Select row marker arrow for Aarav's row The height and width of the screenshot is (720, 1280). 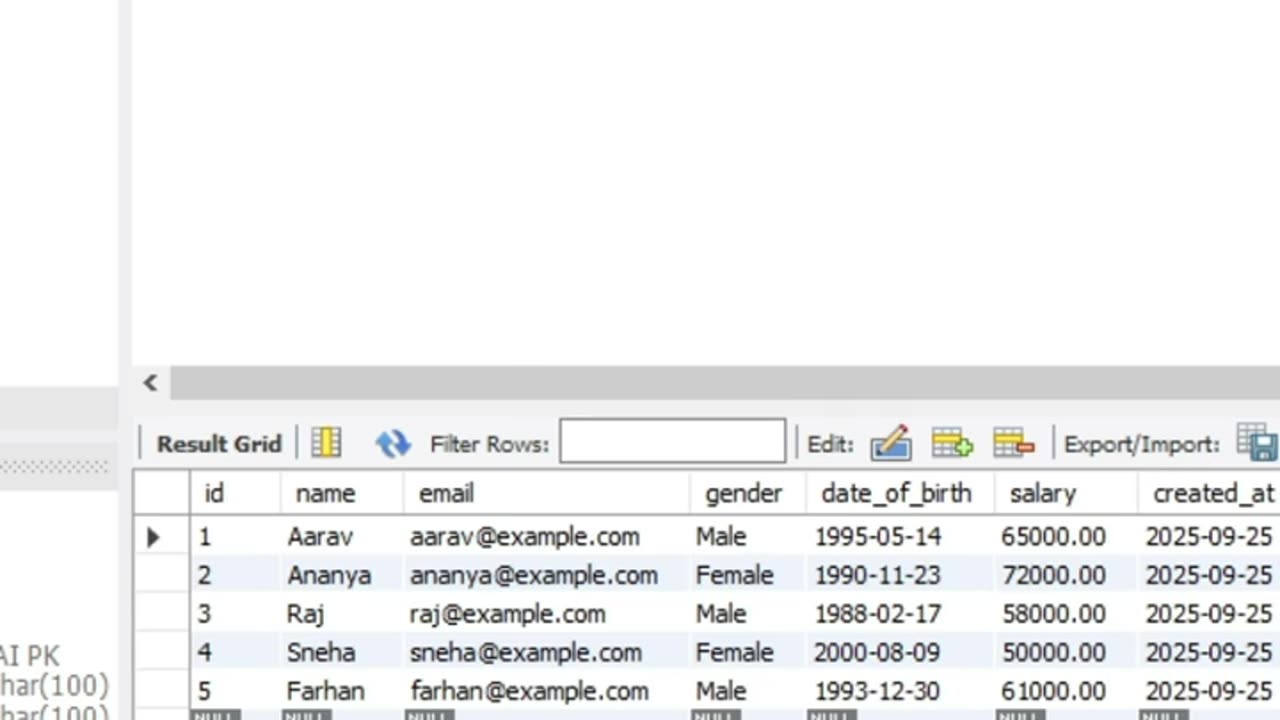153,537
